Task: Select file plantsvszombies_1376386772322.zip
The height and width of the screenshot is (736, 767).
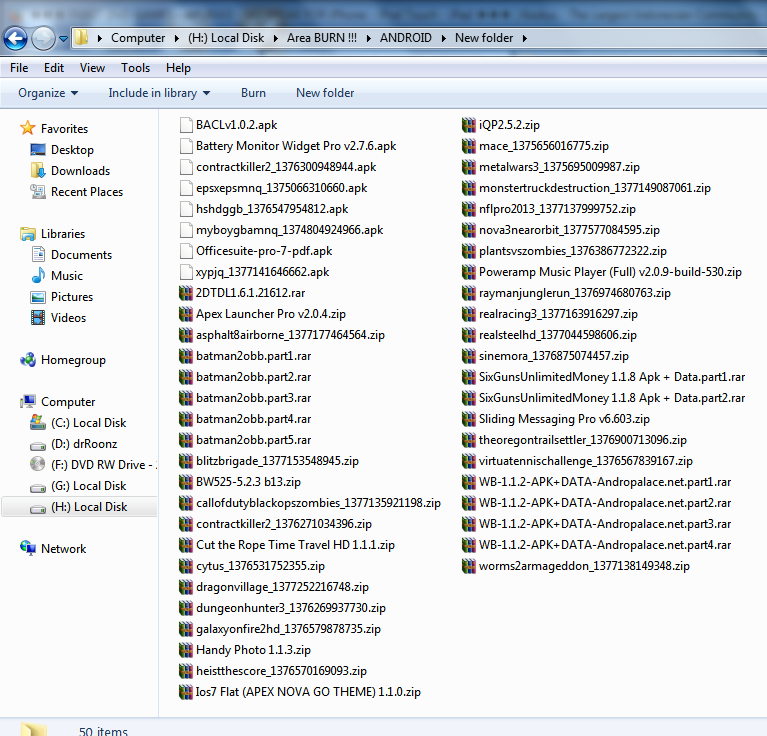Action: click(573, 251)
